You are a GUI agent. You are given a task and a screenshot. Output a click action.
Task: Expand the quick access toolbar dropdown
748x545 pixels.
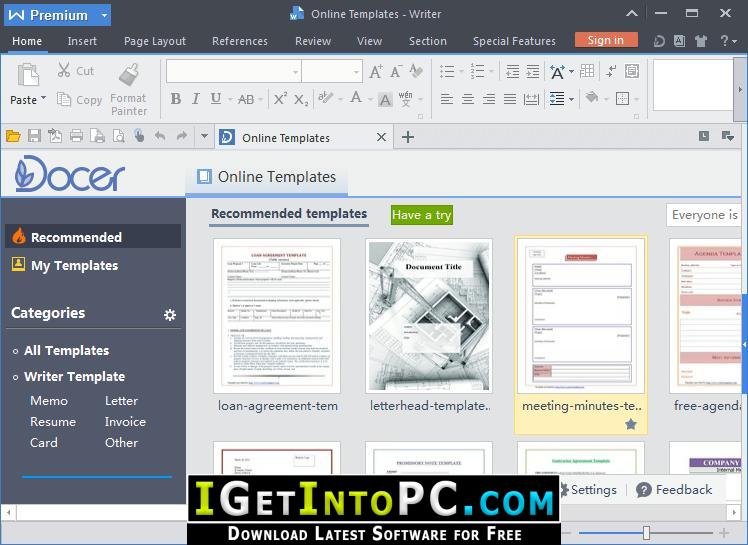point(204,136)
